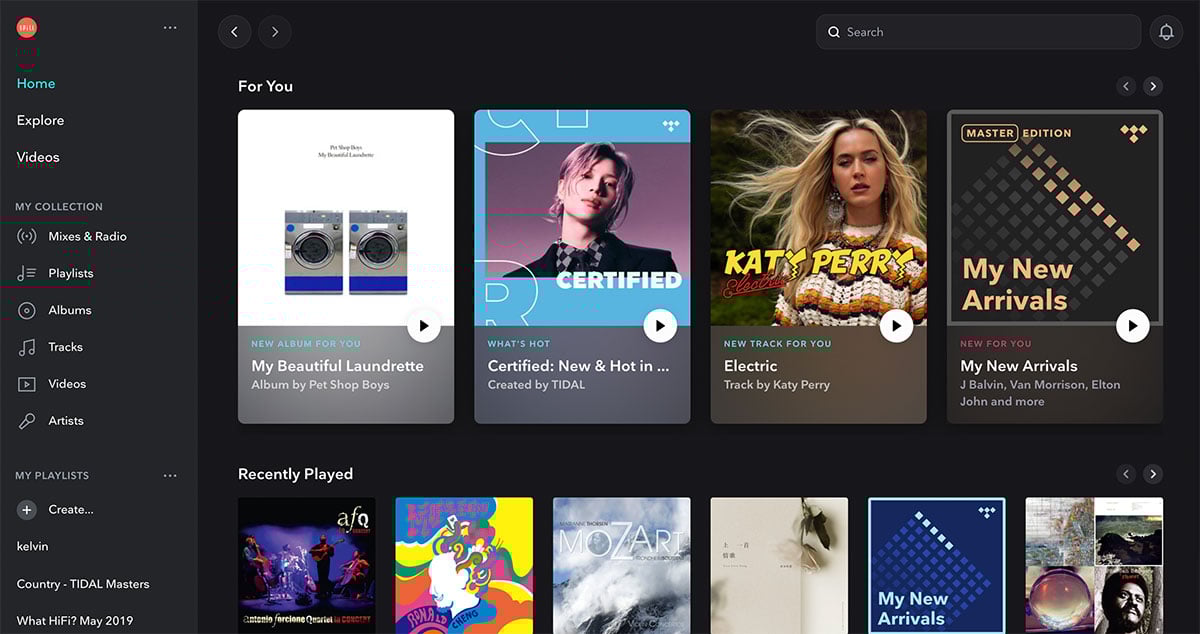
Task: Play My Beautiful Laundrette album
Action: tap(423, 326)
